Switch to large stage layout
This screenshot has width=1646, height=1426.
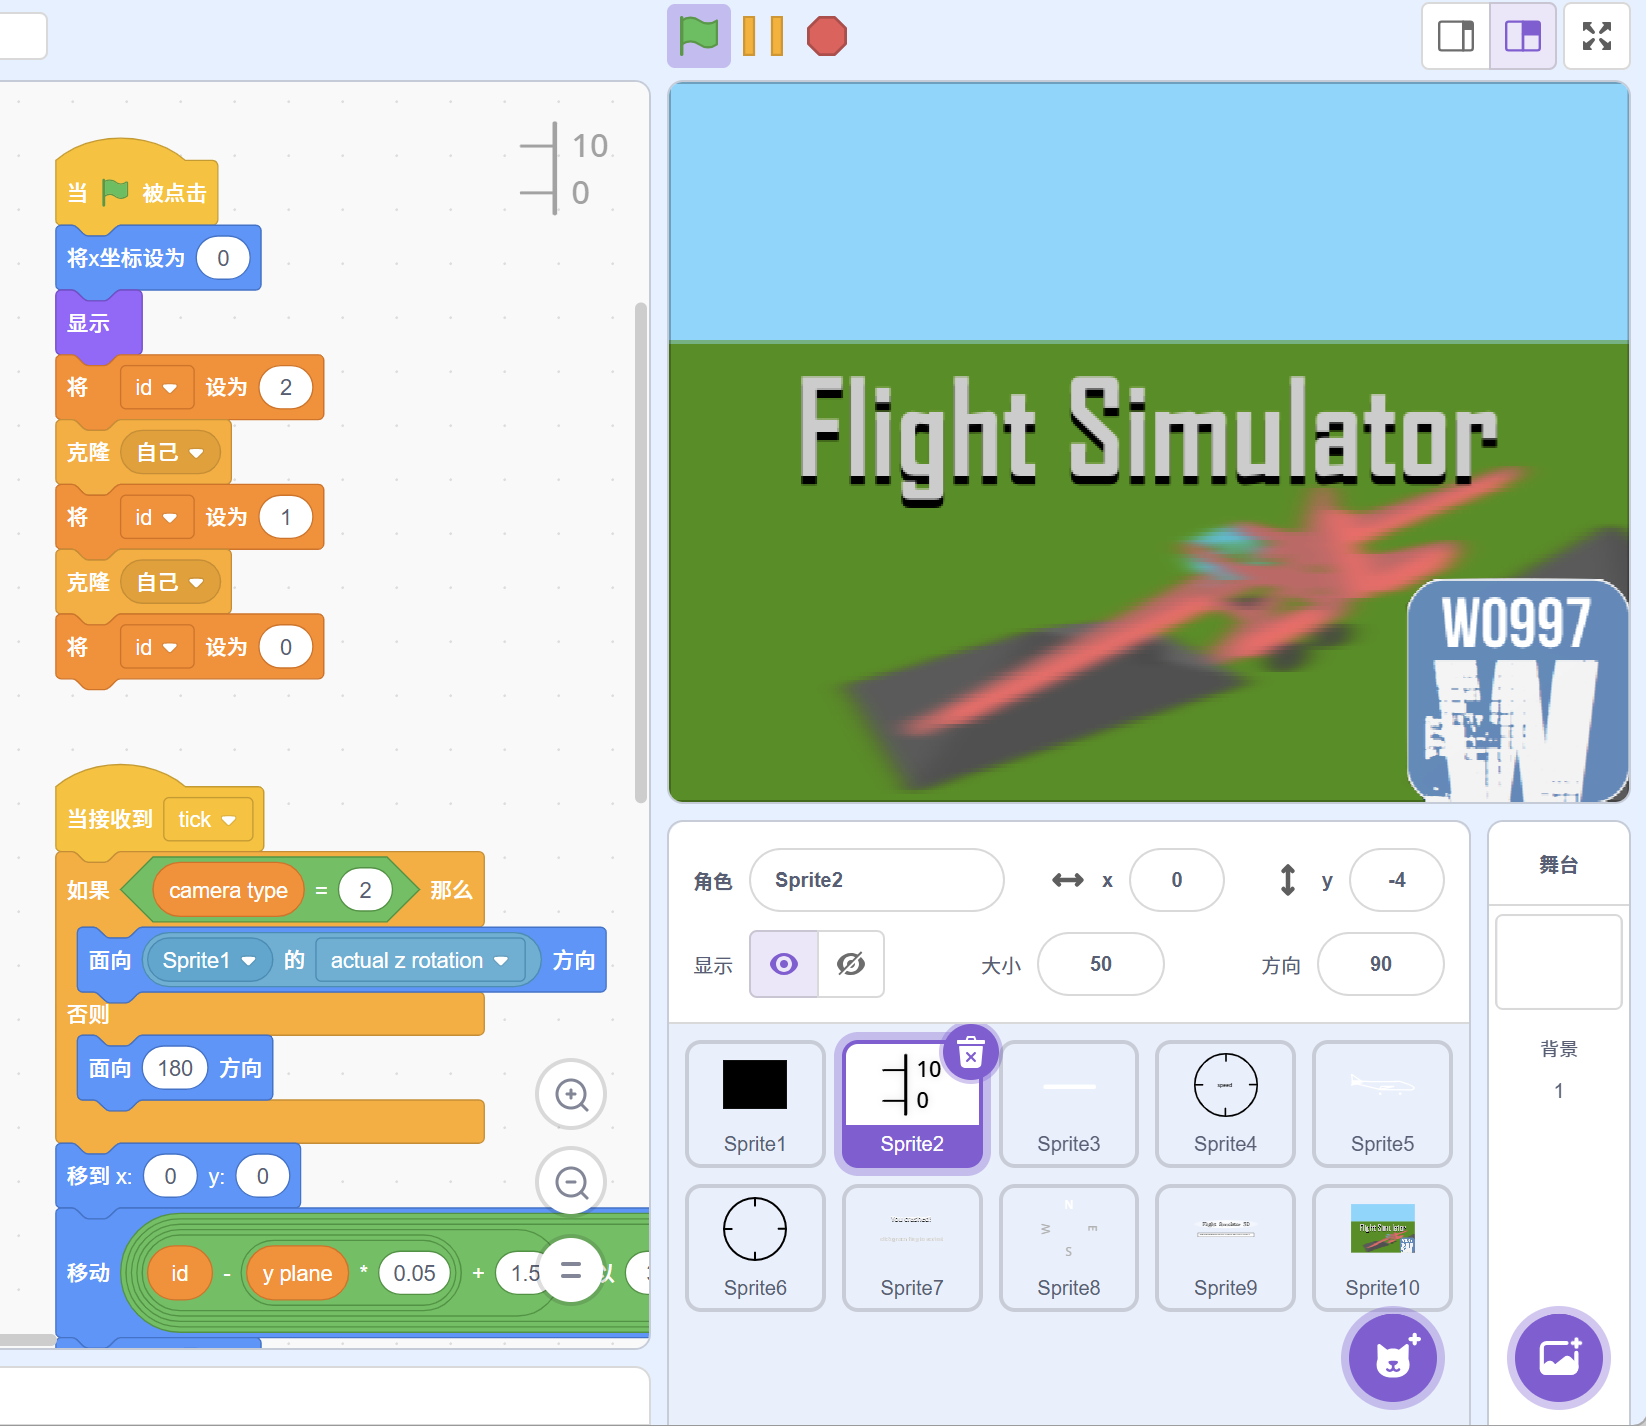coord(1522,37)
